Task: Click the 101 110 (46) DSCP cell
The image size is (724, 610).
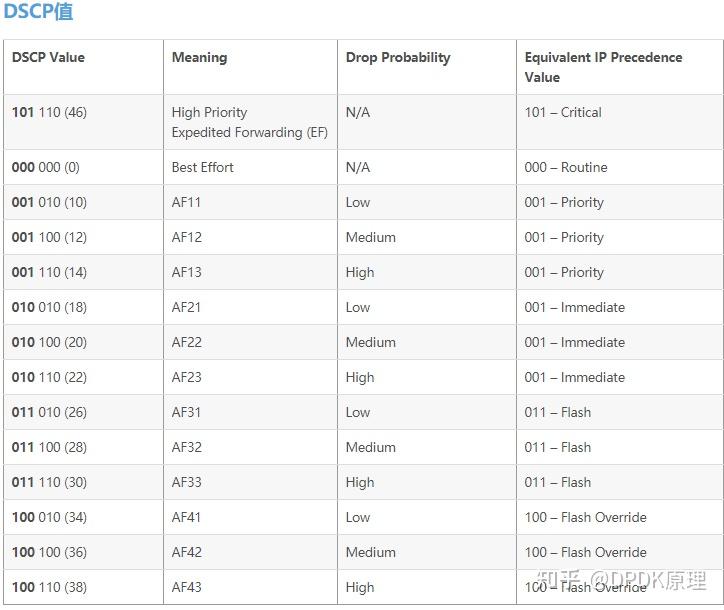Action: click(x=49, y=113)
